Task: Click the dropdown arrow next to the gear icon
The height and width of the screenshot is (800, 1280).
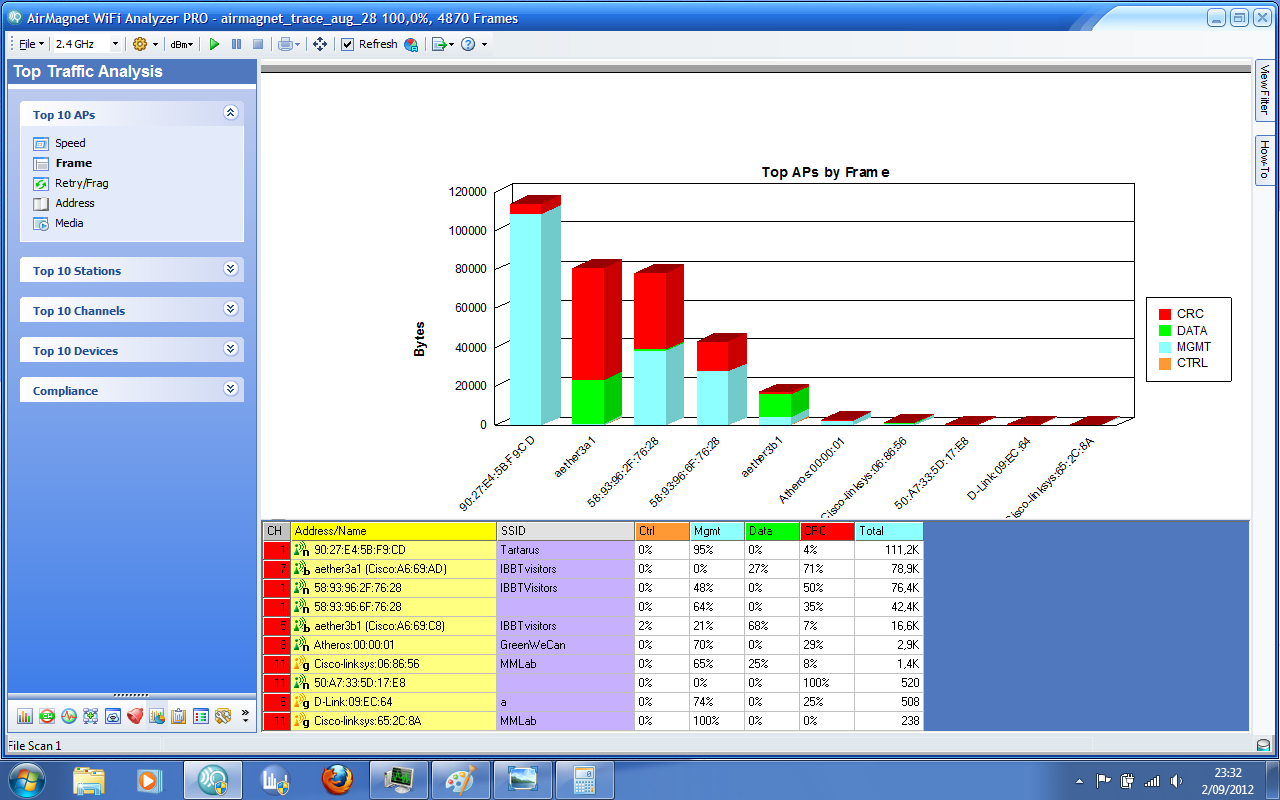Action: tap(155, 44)
